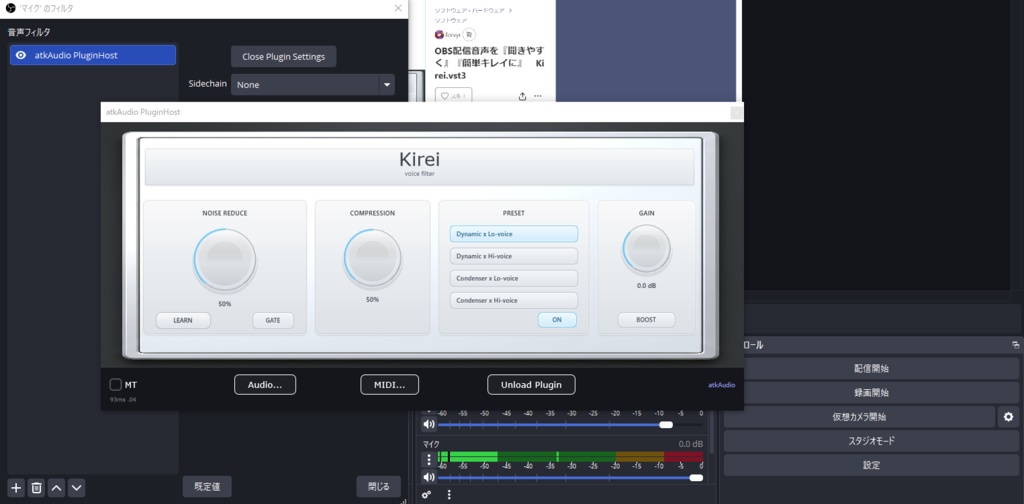Click the OBS logo in filter window title
Viewport: 1024px width, 504px height.
coord(10,8)
